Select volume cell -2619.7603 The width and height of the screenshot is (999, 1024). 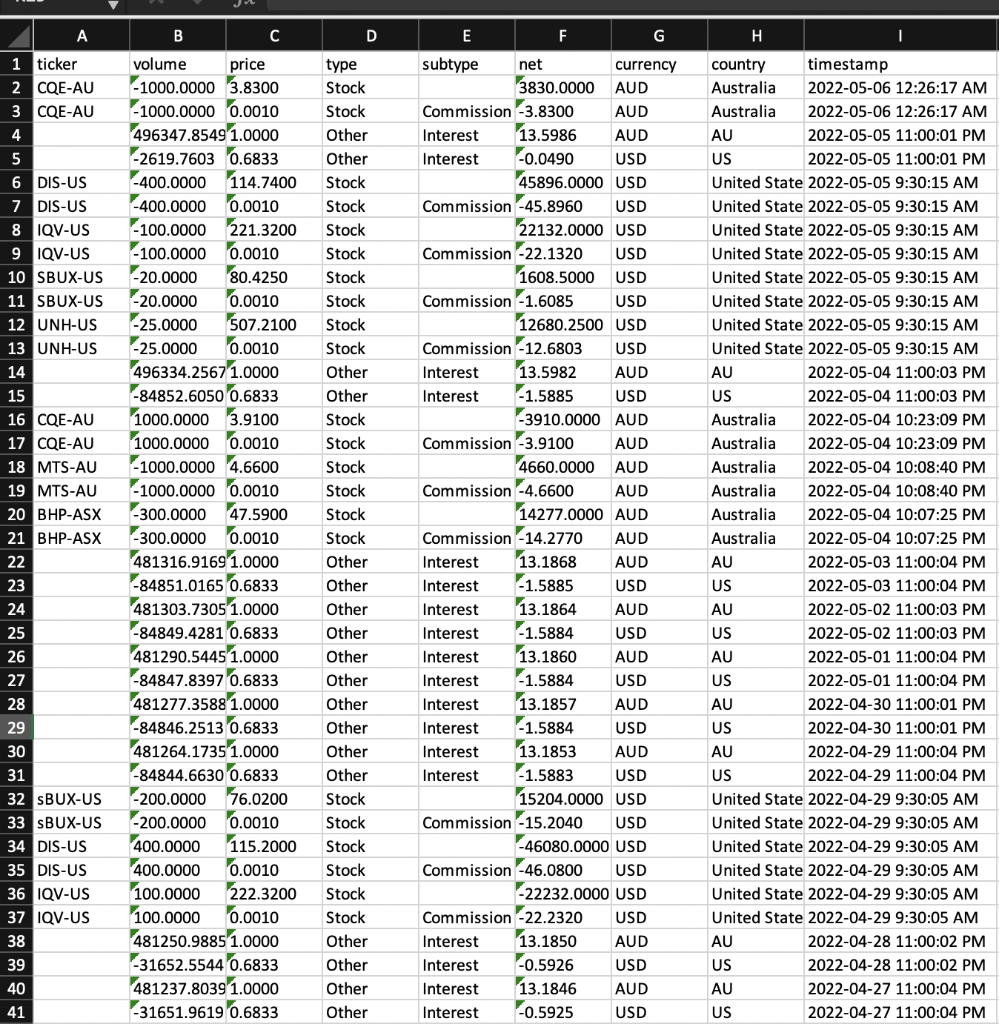[x=178, y=159]
